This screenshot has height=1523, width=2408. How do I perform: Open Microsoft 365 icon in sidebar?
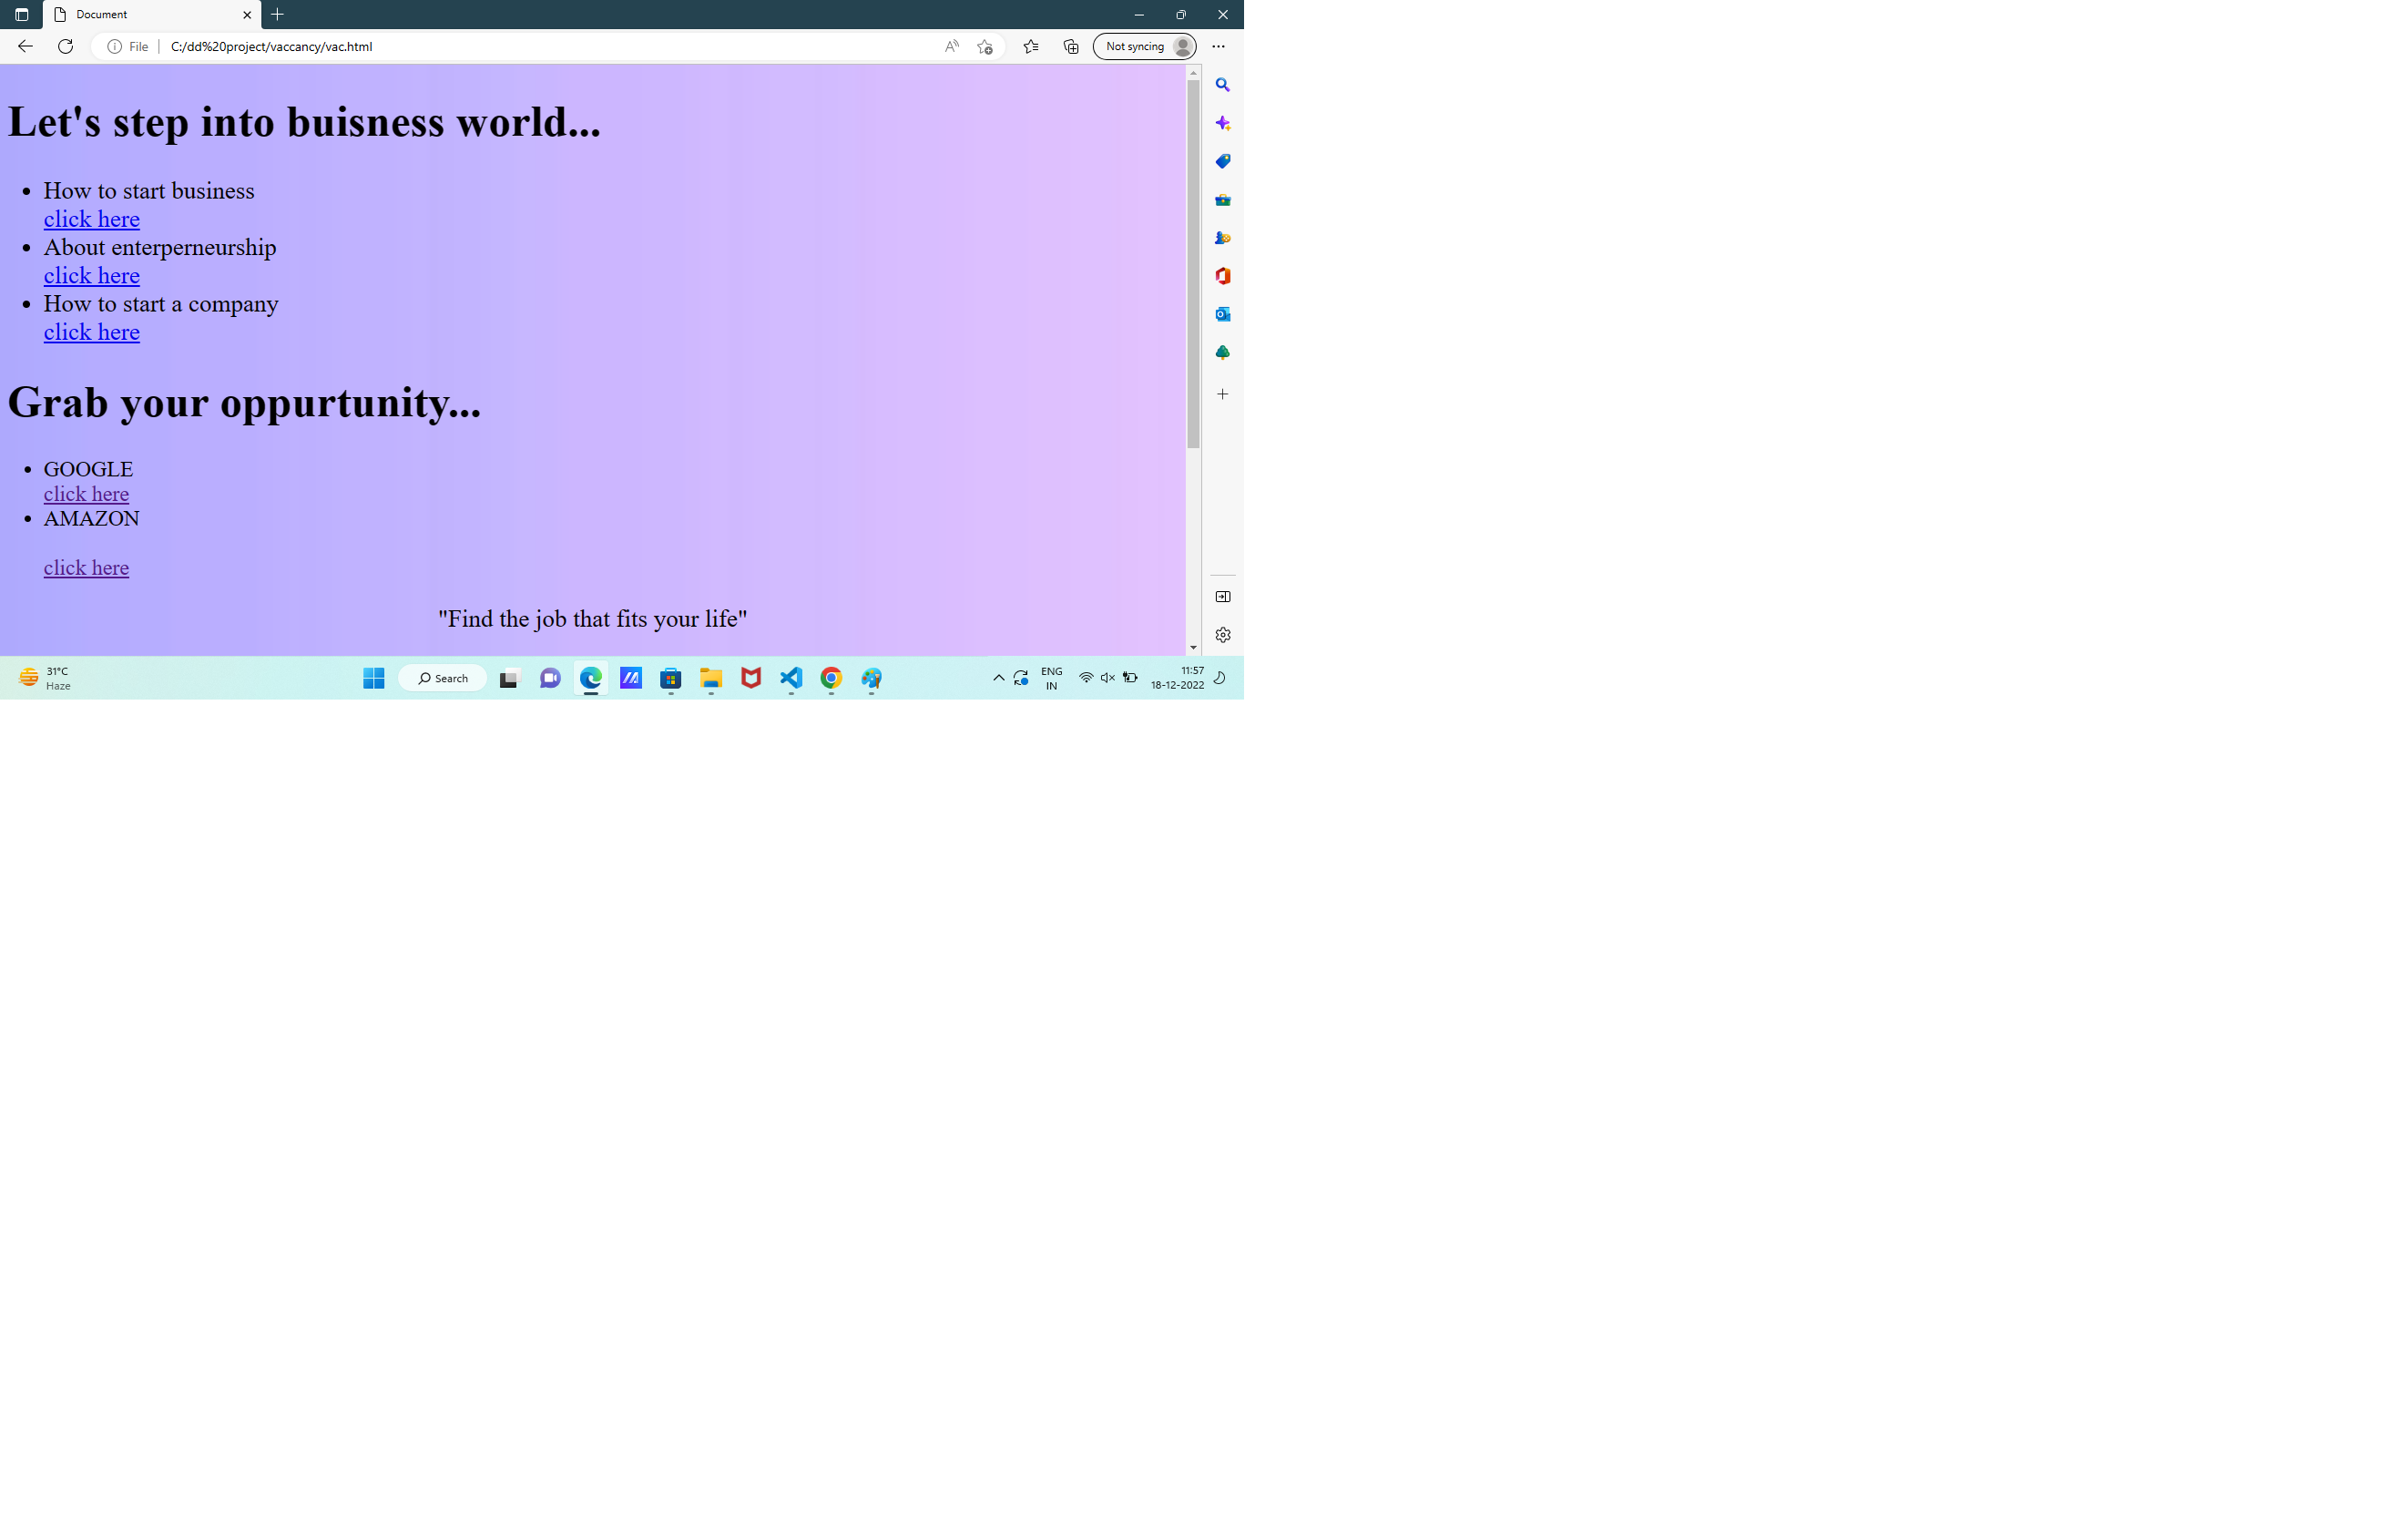pyautogui.click(x=1222, y=276)
